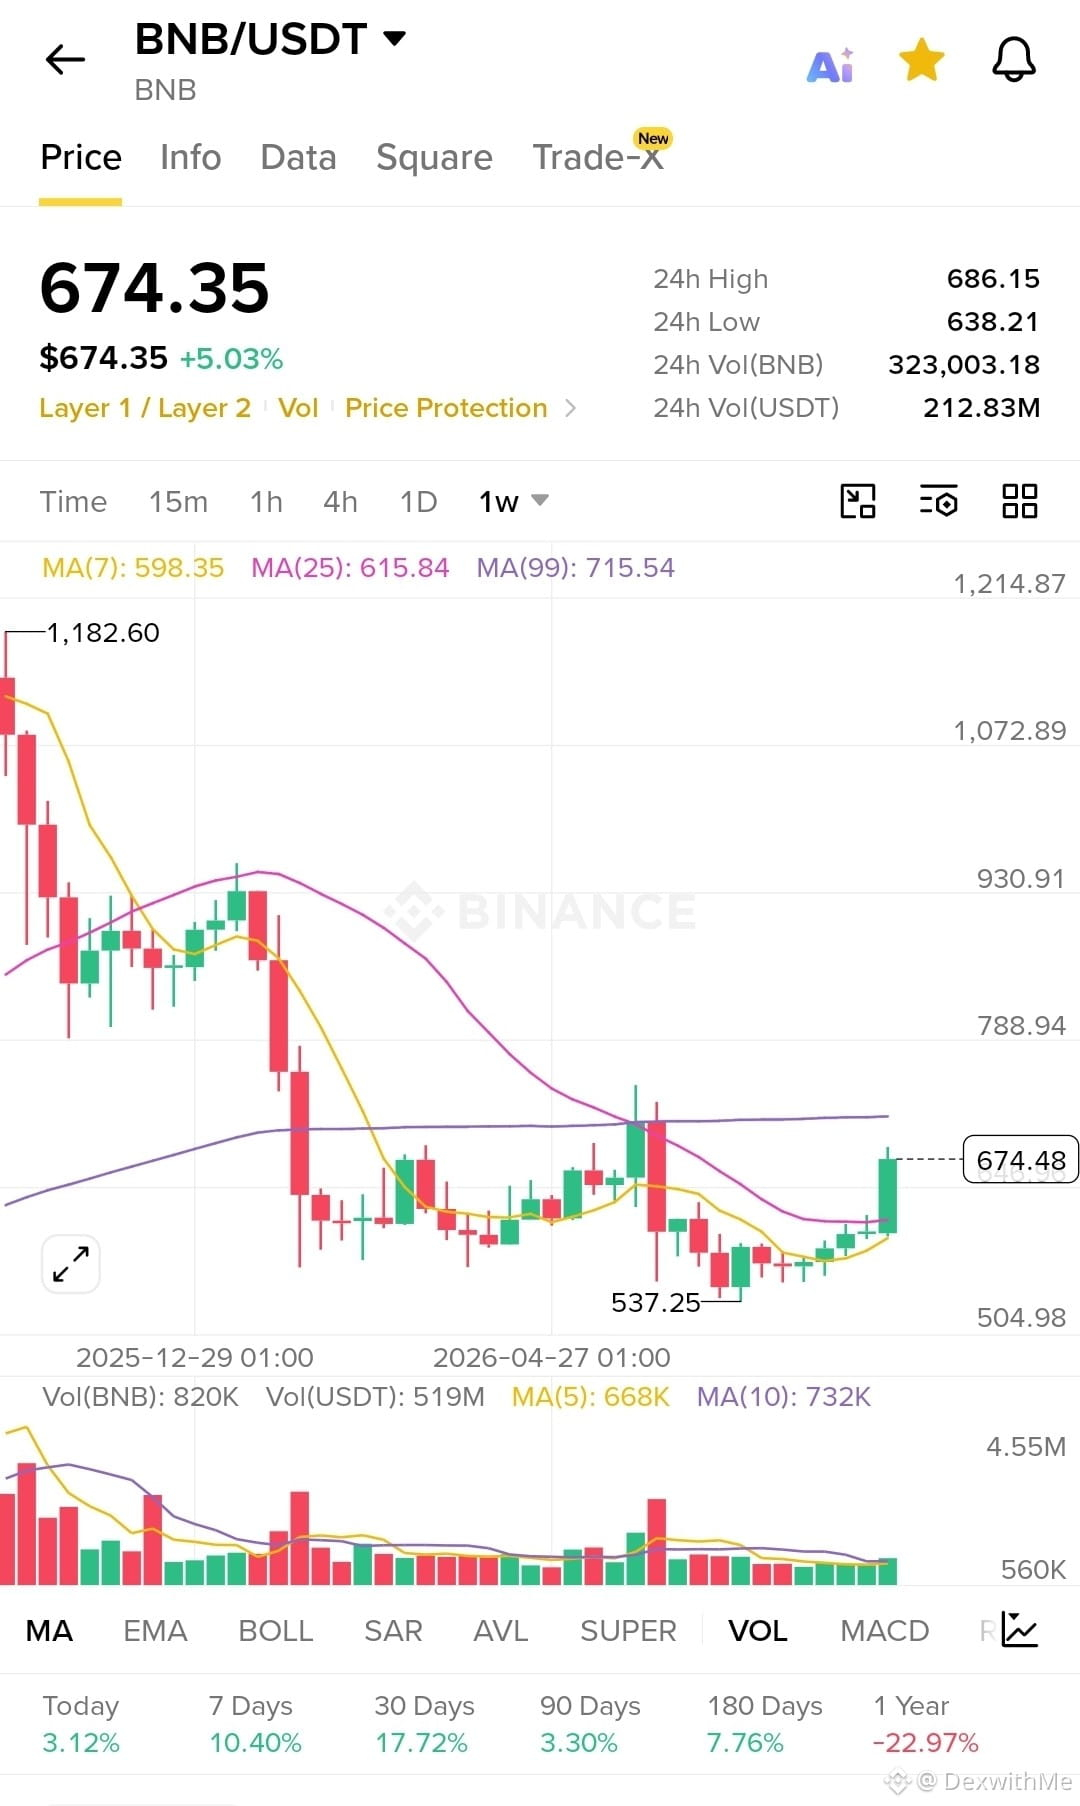1080x1806 pixels.
Task: Tap the MA(99): 715.54 label
Action: click(575, 568)
